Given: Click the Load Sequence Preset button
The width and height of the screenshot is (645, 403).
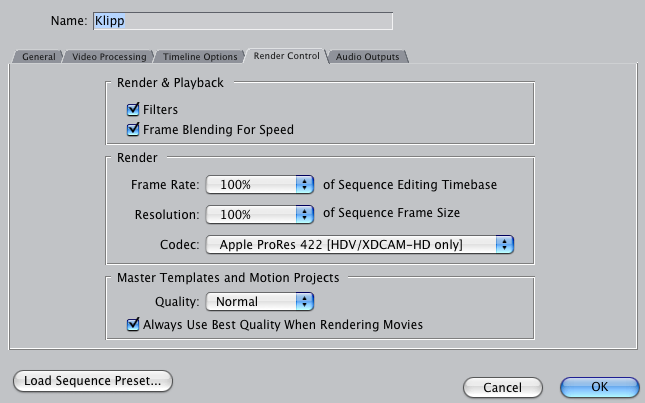Looking at the screenshot, I should (93, 381).
